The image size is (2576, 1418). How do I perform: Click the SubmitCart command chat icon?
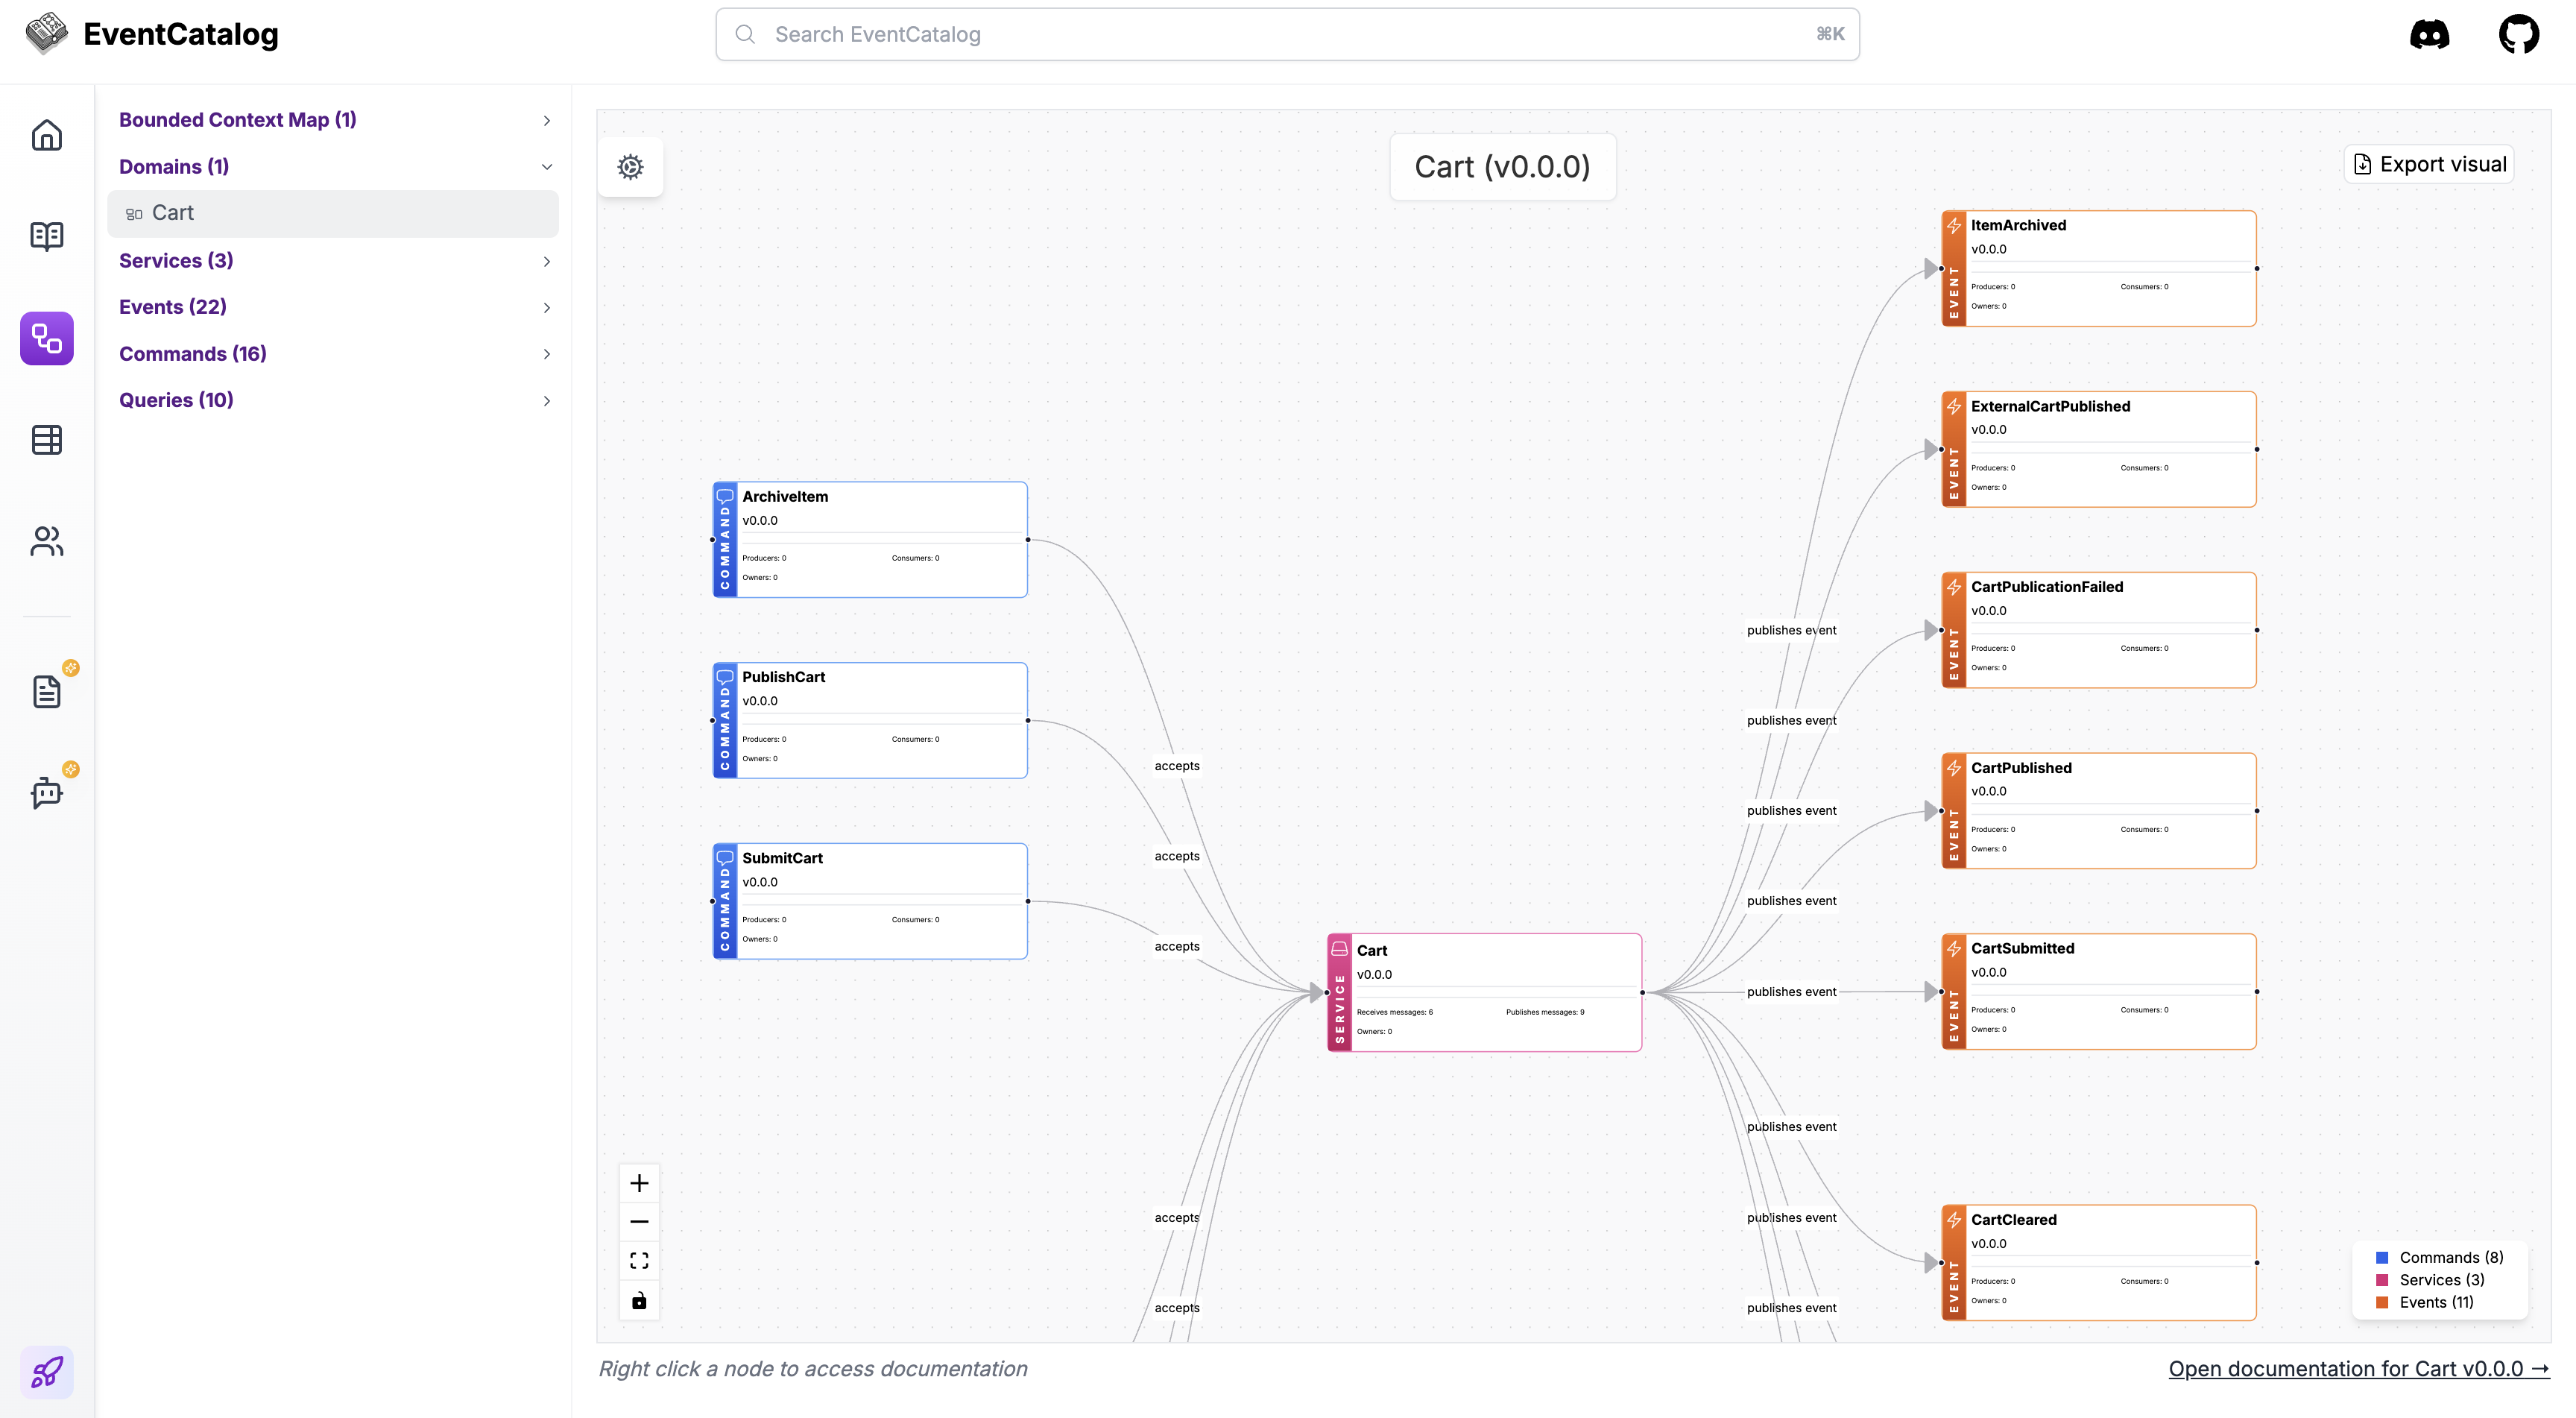click(725, 858)
